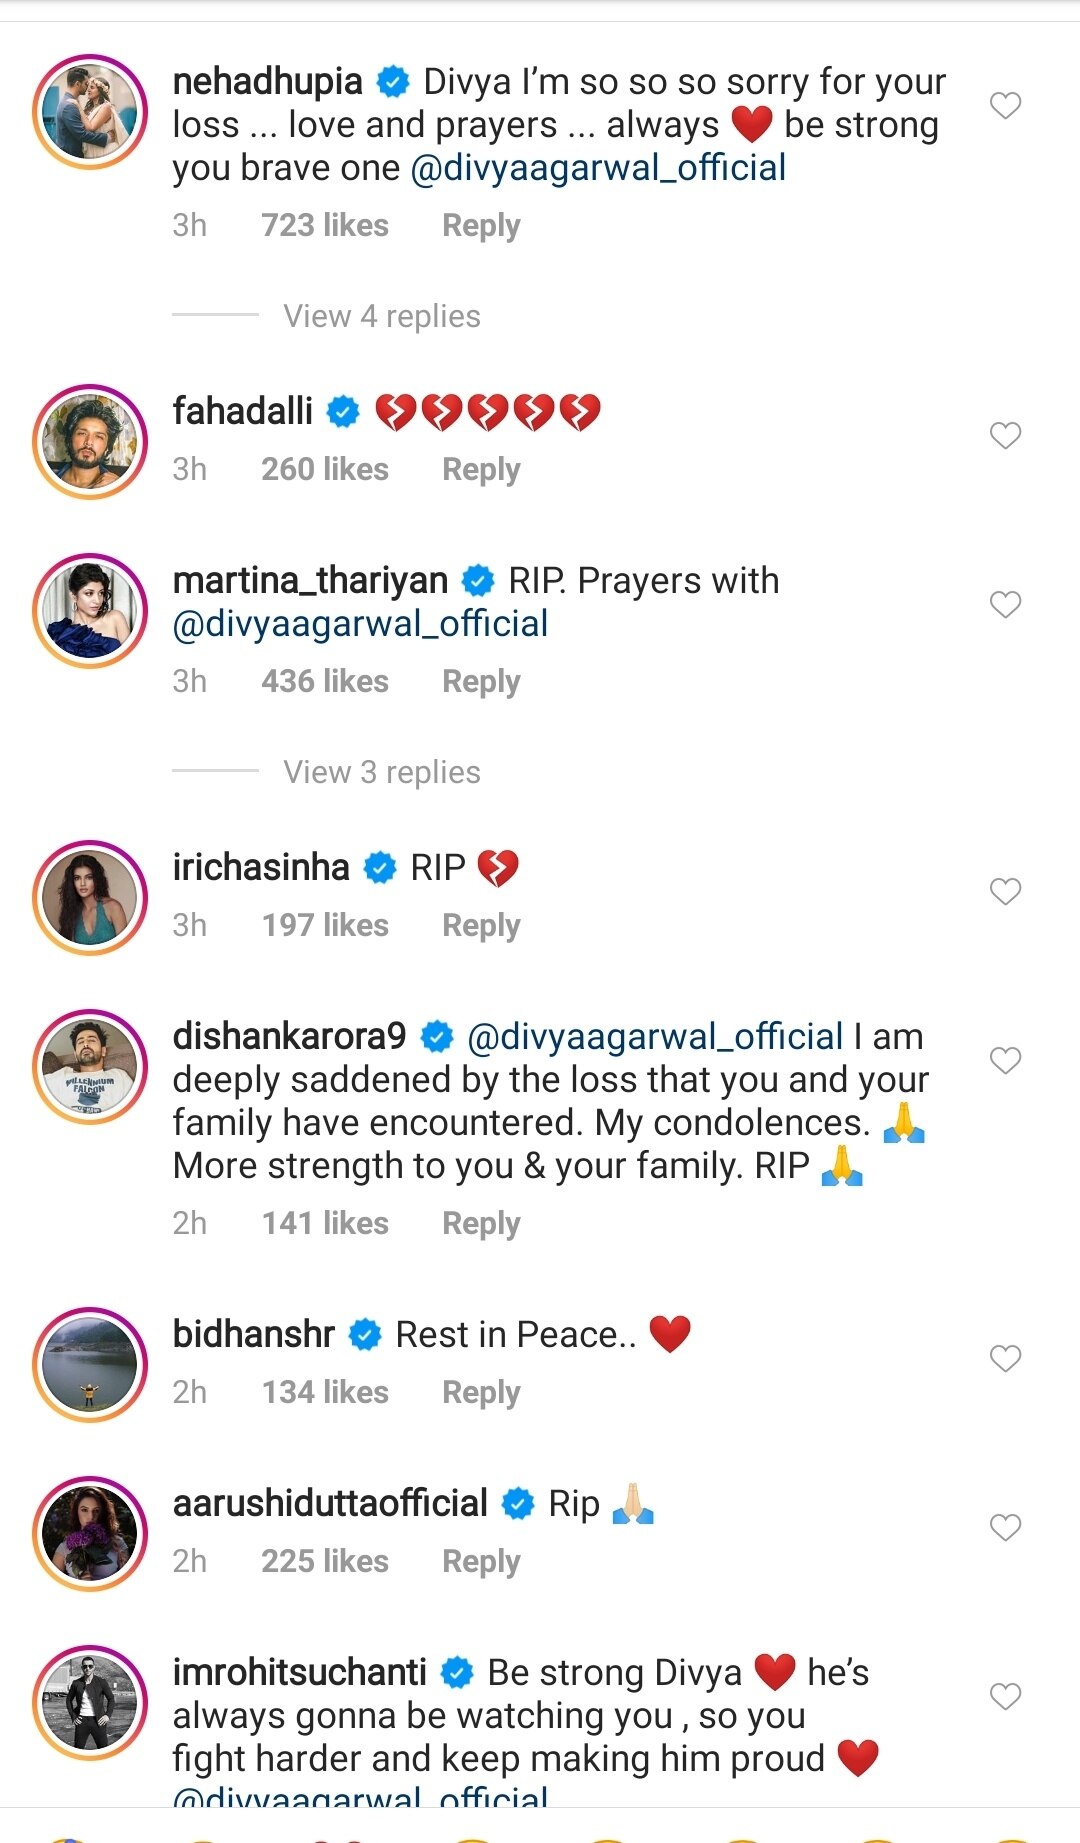The height and width of the screenshot is (1843, 1080).
Task: Open bidhanshr's username profile link
Action: tap(253, 1335)
